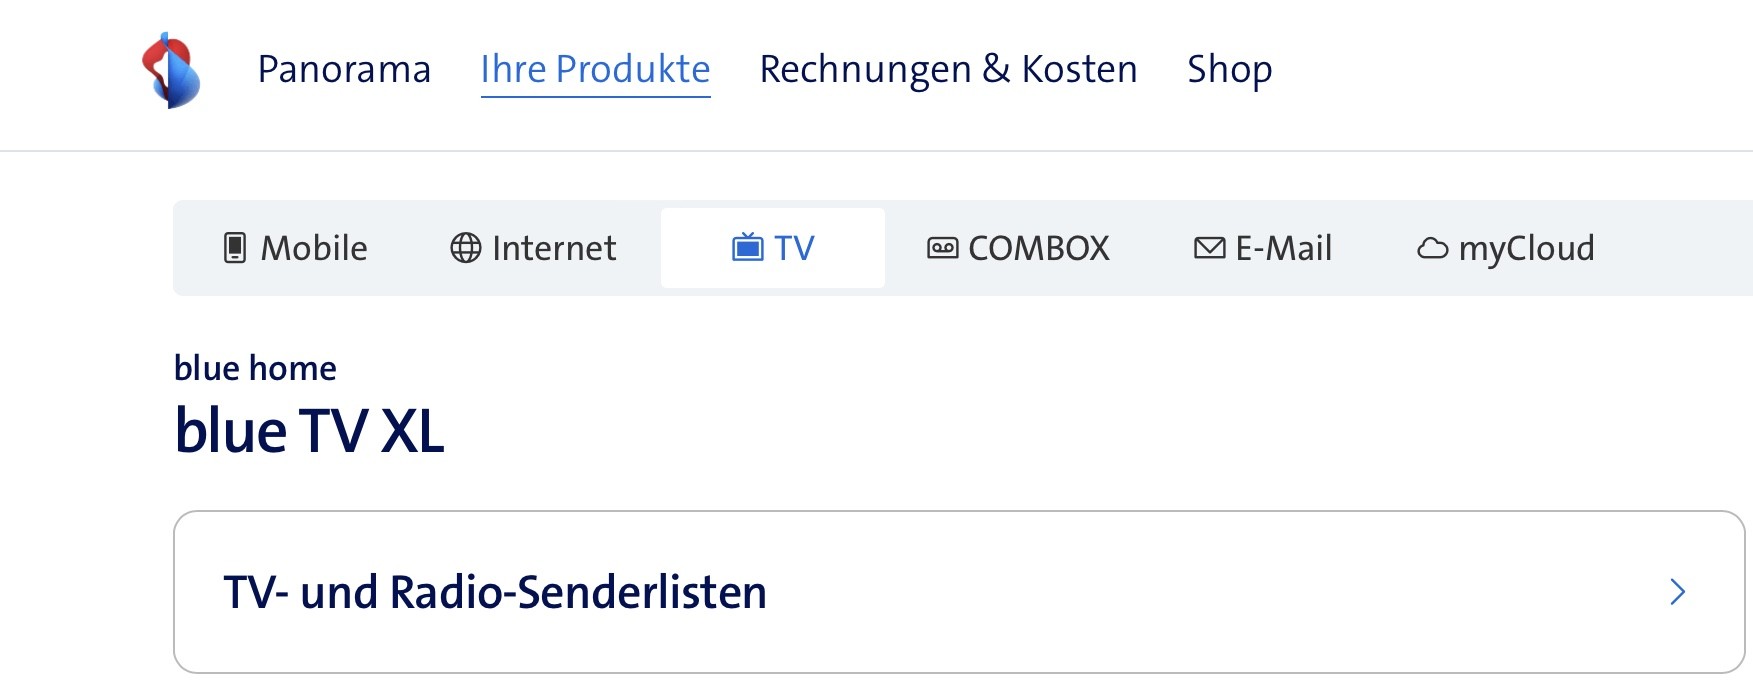Switch to the myCloud tab label
Image resolution: width=1753 pixels, height=687 pixels.
click(1527, 248)
